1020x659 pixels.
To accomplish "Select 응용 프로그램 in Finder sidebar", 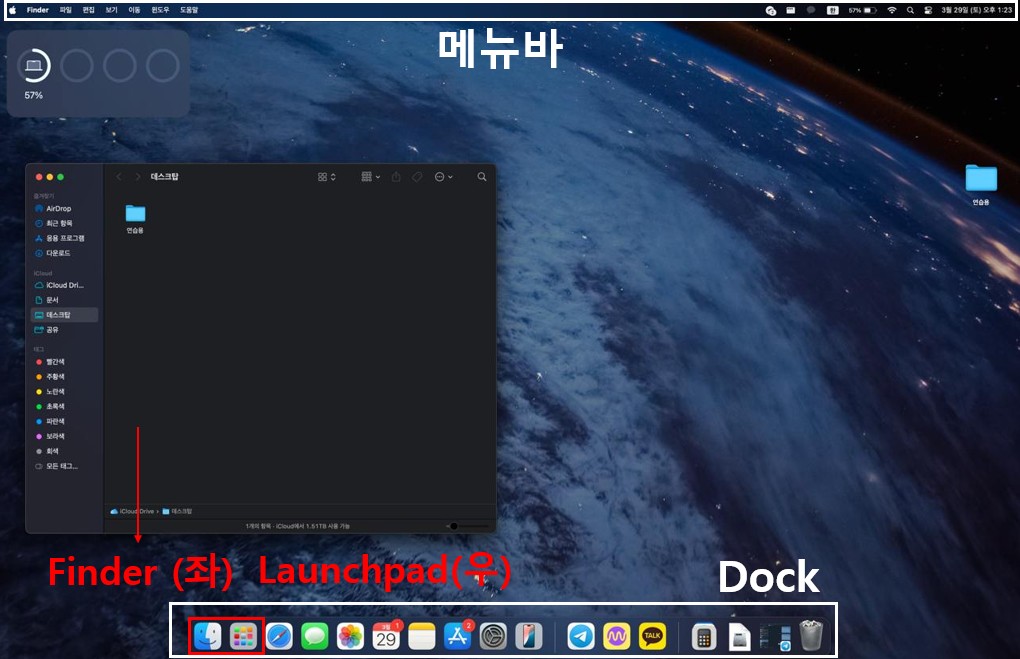I will (64, 238).
